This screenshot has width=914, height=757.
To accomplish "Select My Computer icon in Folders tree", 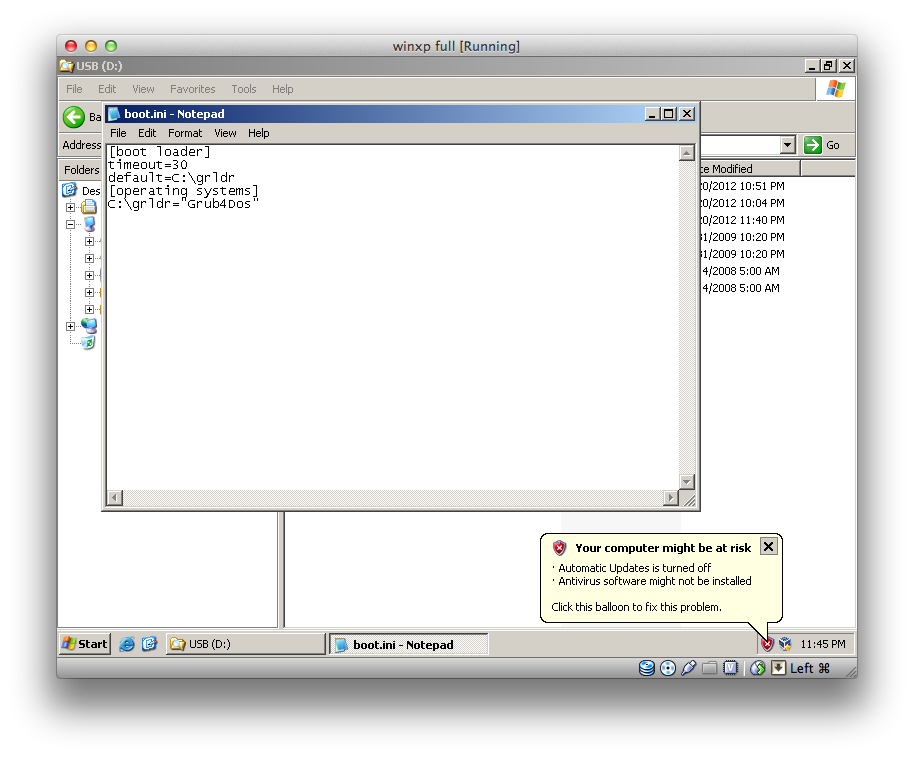I will [x=89, y=224].
